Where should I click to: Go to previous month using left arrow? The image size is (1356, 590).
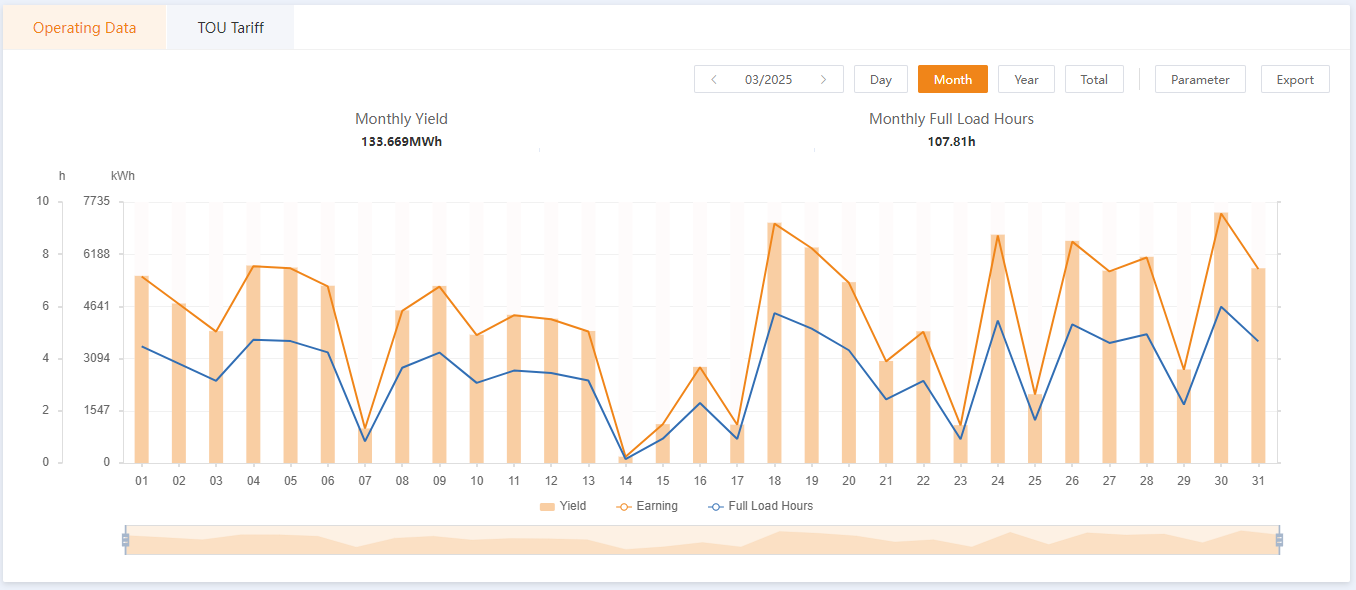[x=713, y=80]
